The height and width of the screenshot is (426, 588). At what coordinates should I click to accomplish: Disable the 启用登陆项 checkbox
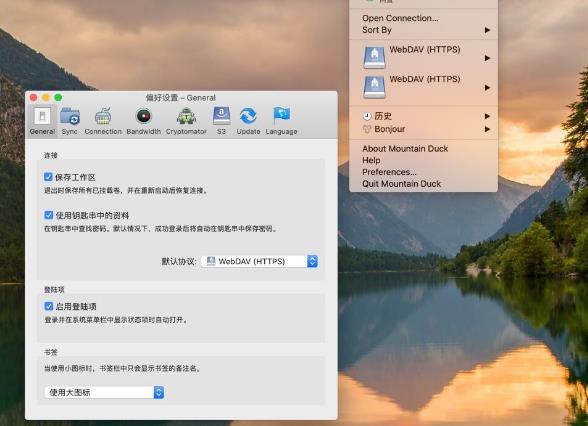(x=48, y=306)
